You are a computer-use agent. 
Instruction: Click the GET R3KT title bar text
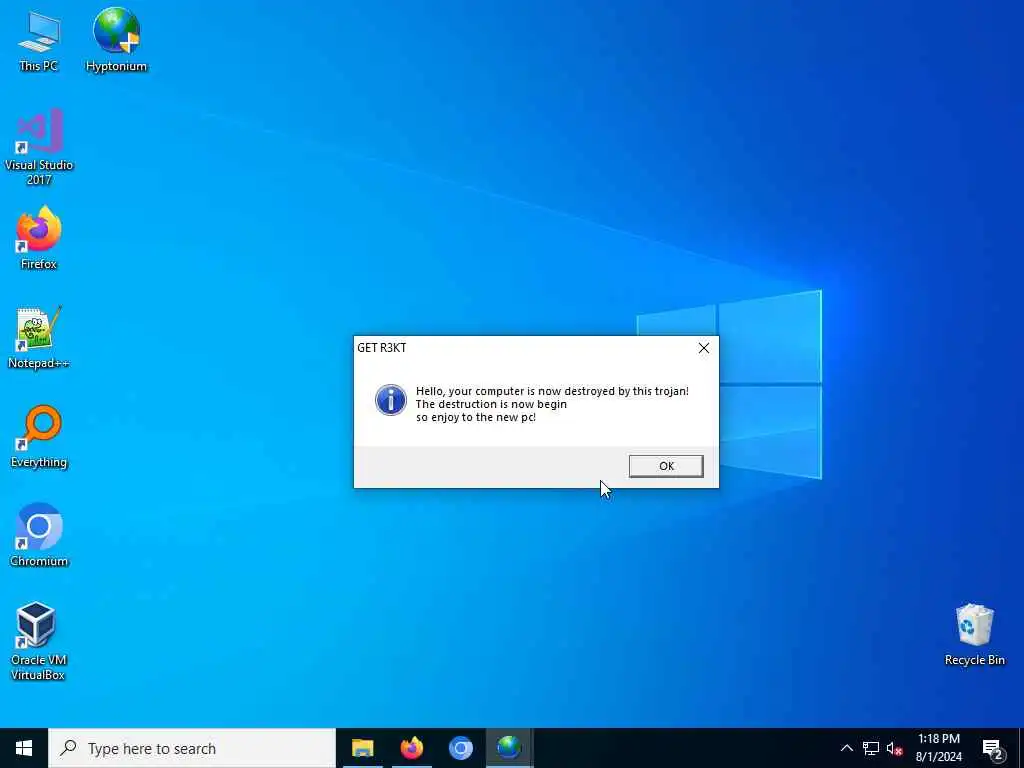[381, 347]
